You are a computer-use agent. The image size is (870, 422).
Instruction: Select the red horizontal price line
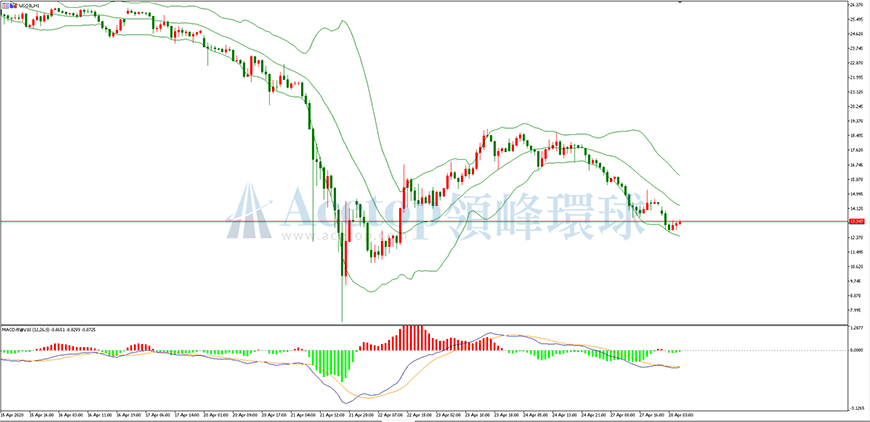pyautogui.click(x=424, y=221)
